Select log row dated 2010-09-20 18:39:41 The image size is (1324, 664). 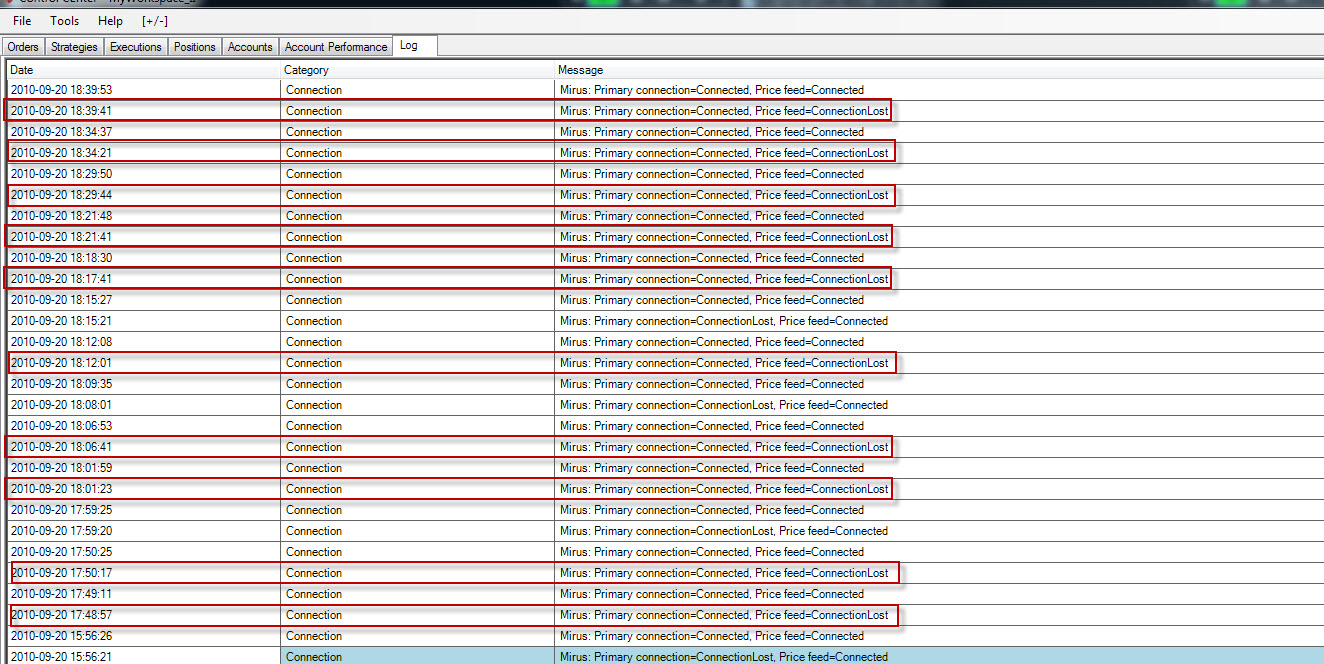tap(665, 111)
